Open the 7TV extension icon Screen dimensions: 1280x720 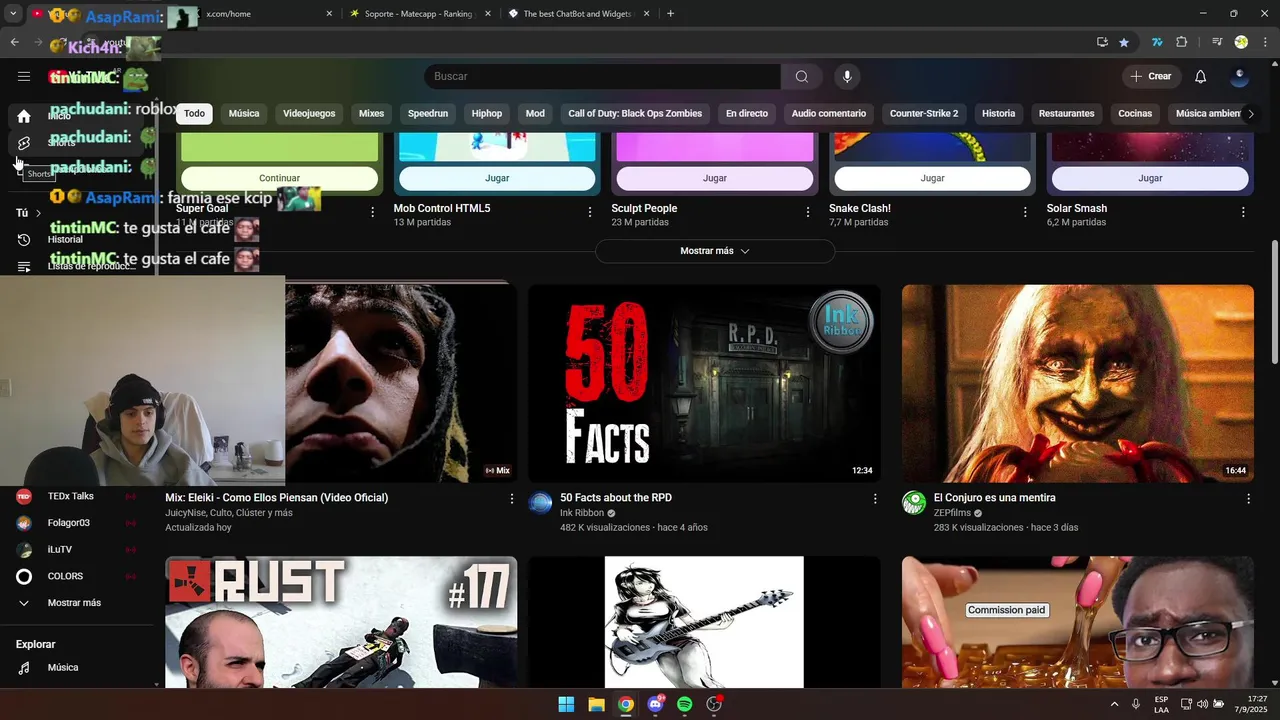[1157, 42]
